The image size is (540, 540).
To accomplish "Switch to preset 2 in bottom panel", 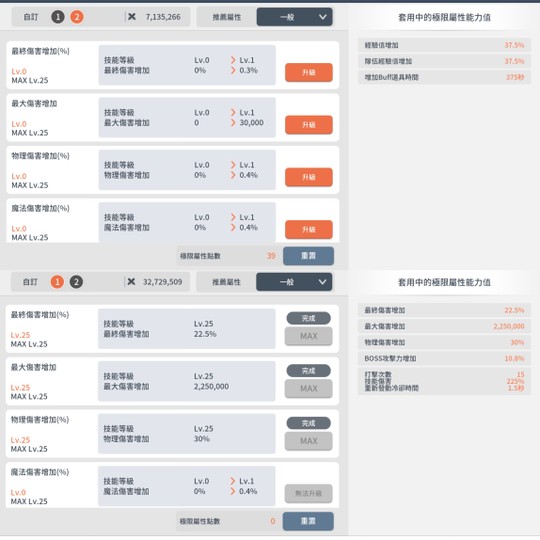I will pyautogui.click(x=76, y=282).
